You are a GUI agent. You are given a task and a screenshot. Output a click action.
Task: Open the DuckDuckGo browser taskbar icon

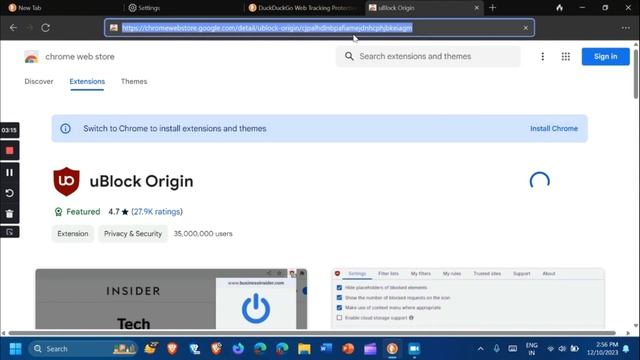[392, 349]
